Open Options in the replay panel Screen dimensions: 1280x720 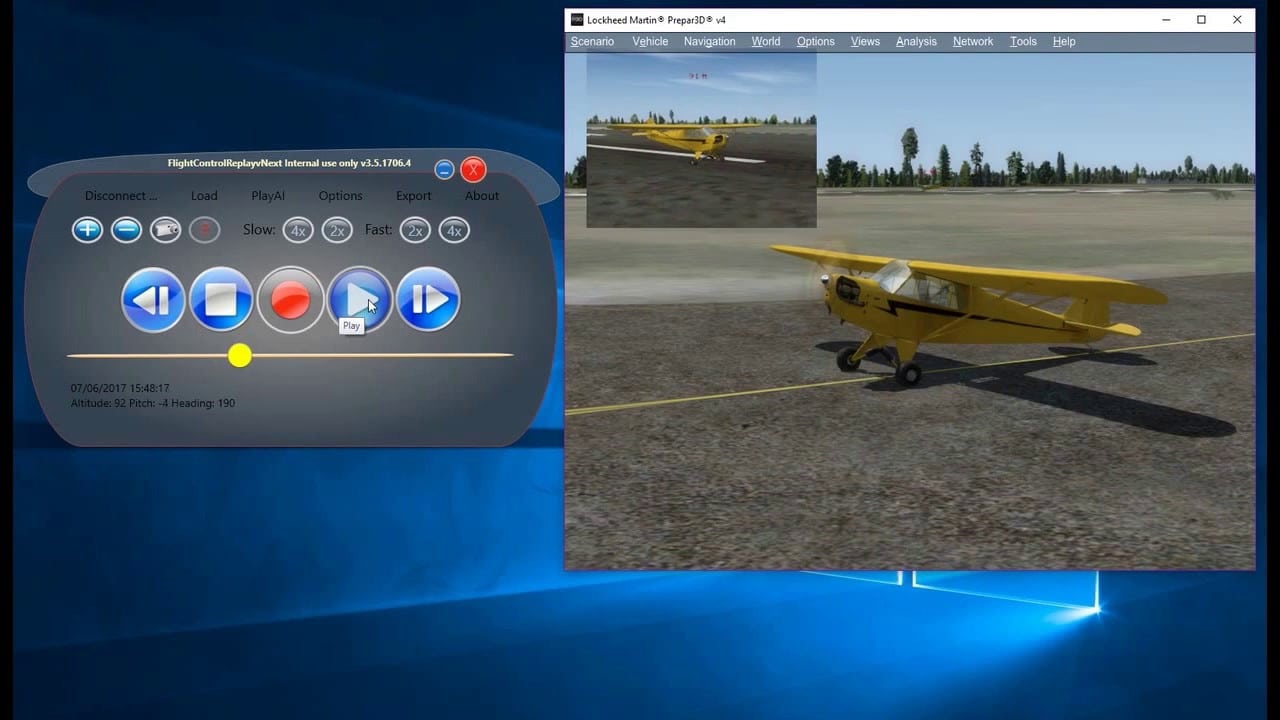(340, 196)
